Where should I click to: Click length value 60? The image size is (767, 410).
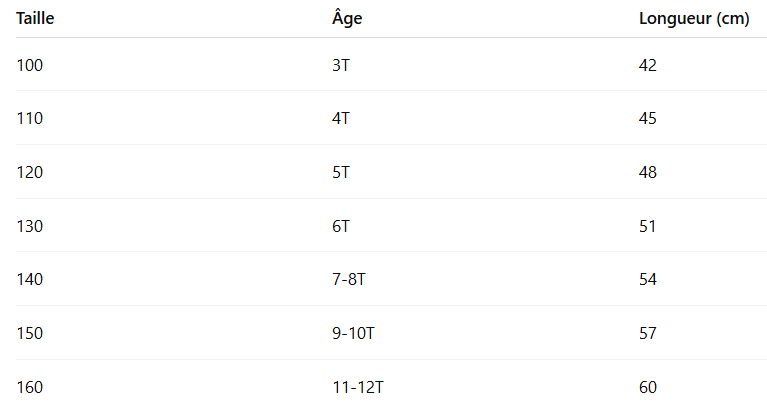pyautogui.click(x=648, y=387)
